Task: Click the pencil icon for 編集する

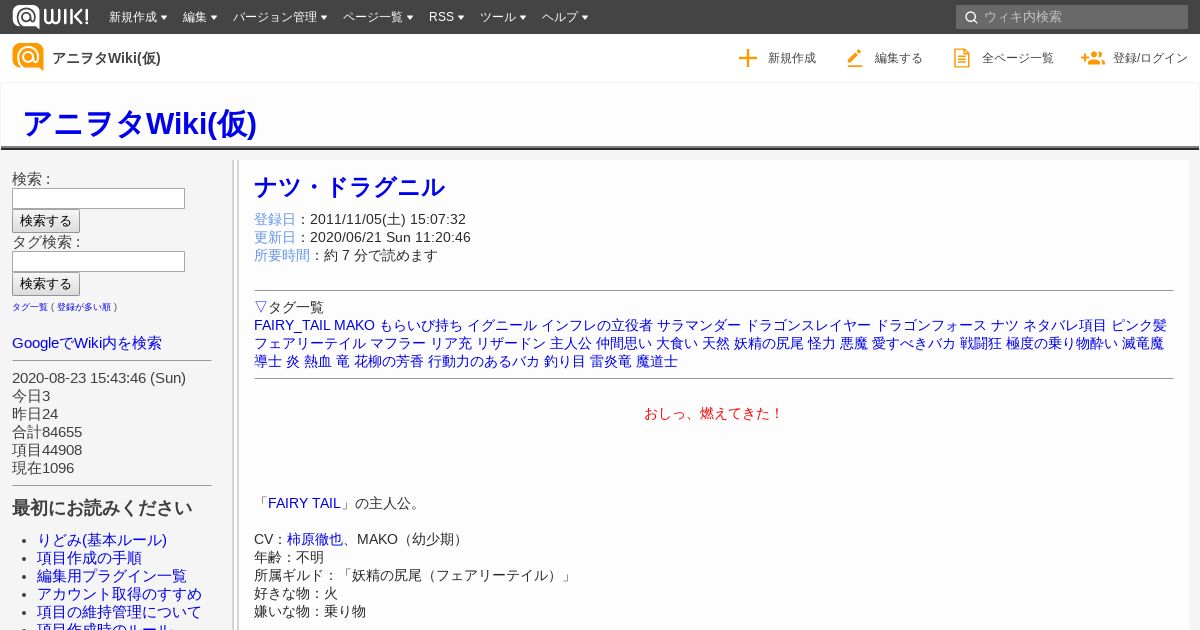Action: 854,58
